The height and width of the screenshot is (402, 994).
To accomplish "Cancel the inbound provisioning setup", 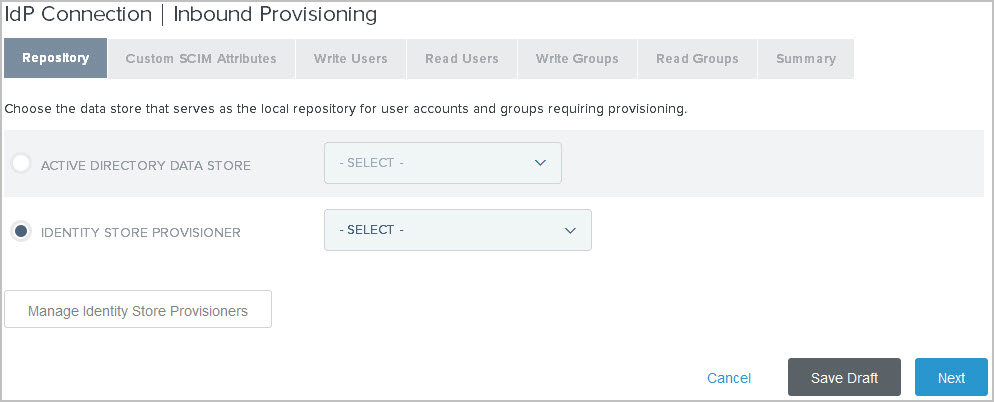I will pos(729,378).
